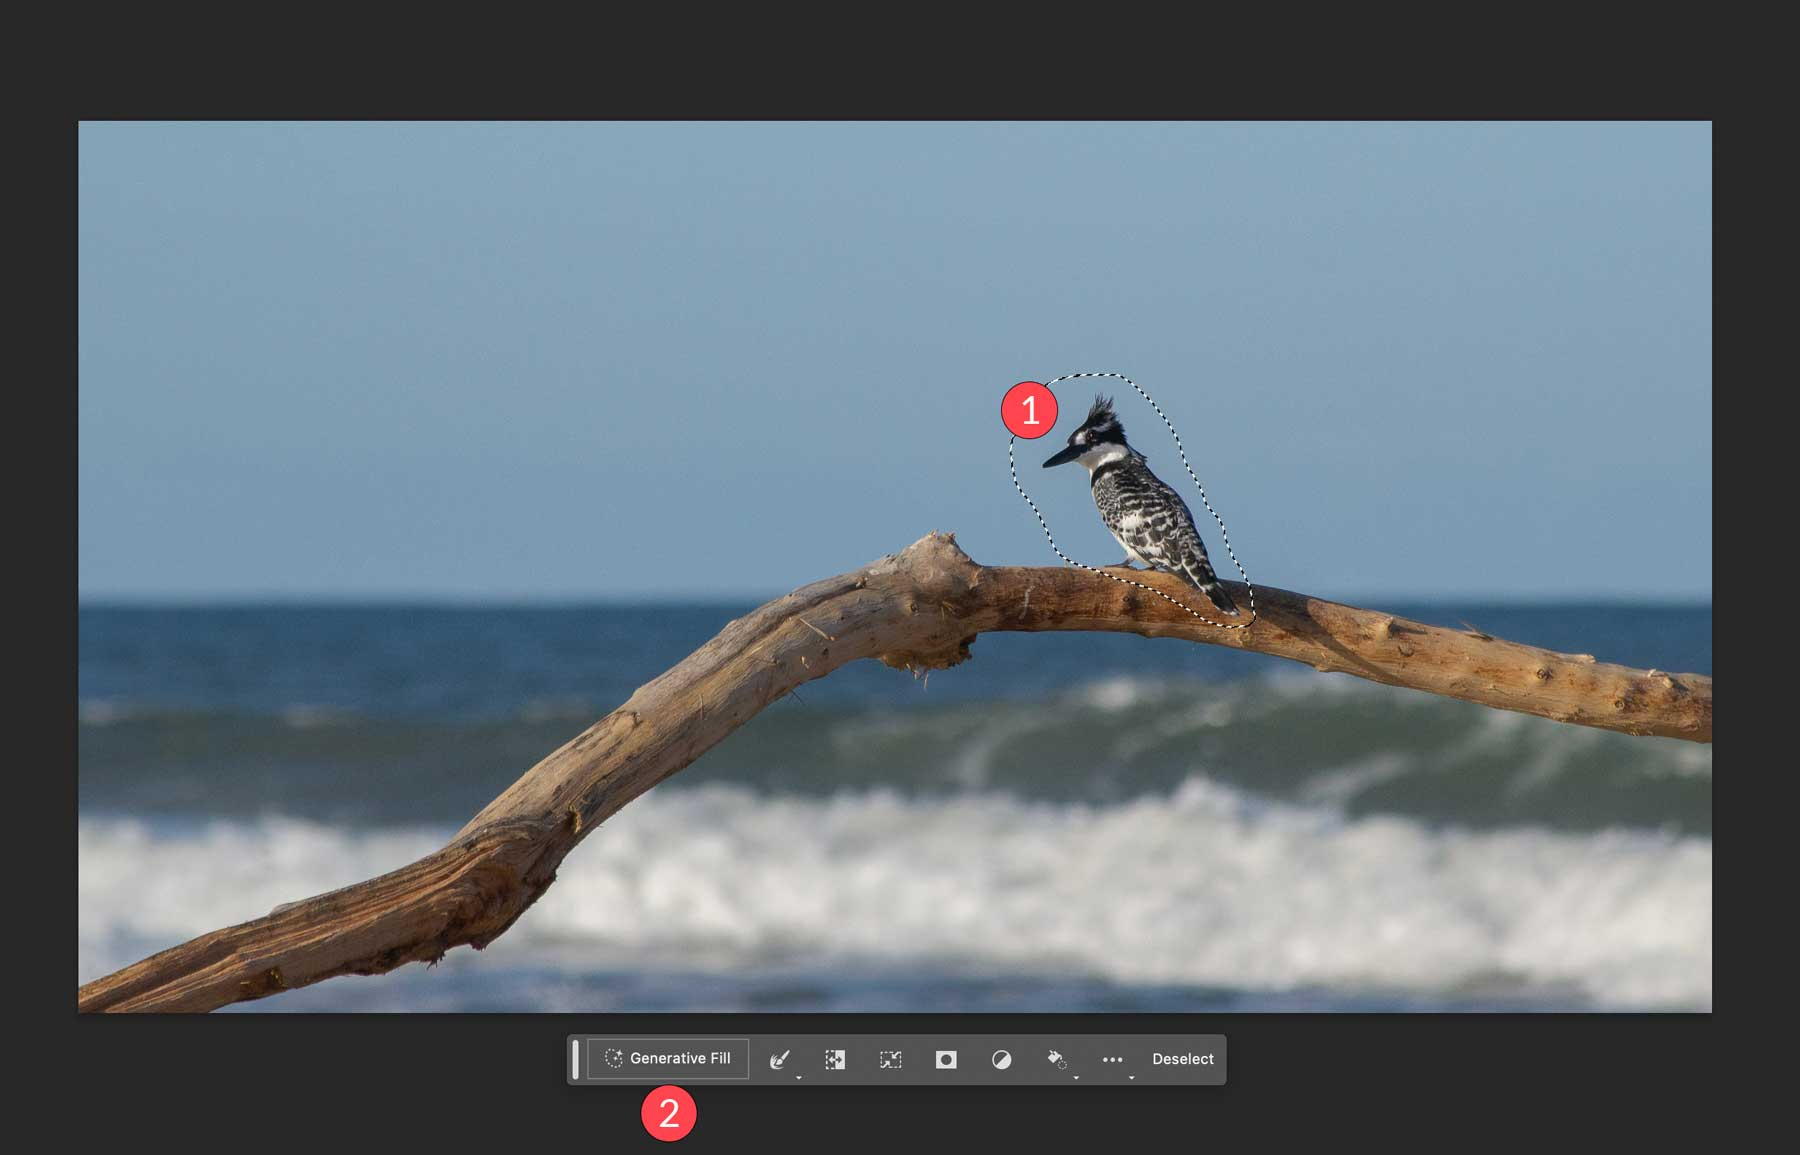Click the kingfisher's black beak
Image resolution: width=1800 pixels, height=1155 pixels.
1063,457
